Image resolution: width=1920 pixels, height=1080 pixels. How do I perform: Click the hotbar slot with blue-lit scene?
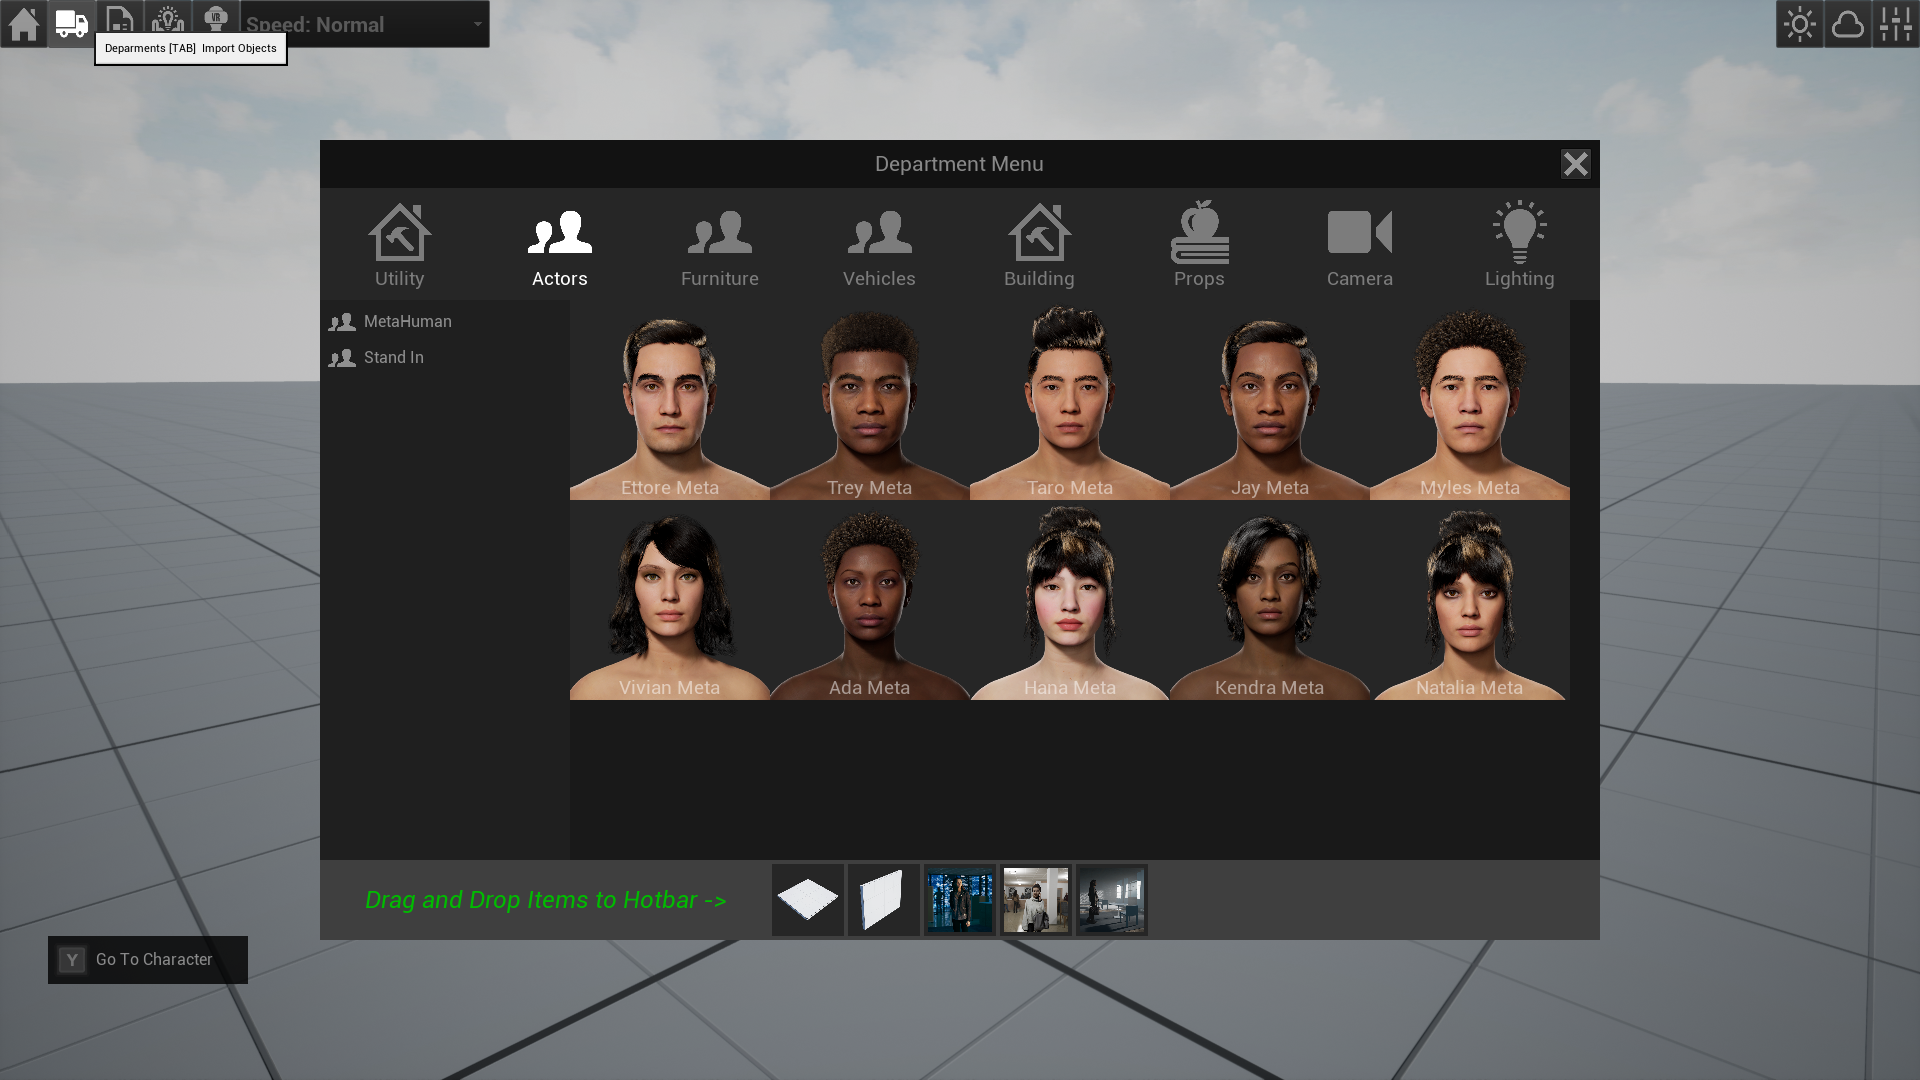(x=960, y=900)
